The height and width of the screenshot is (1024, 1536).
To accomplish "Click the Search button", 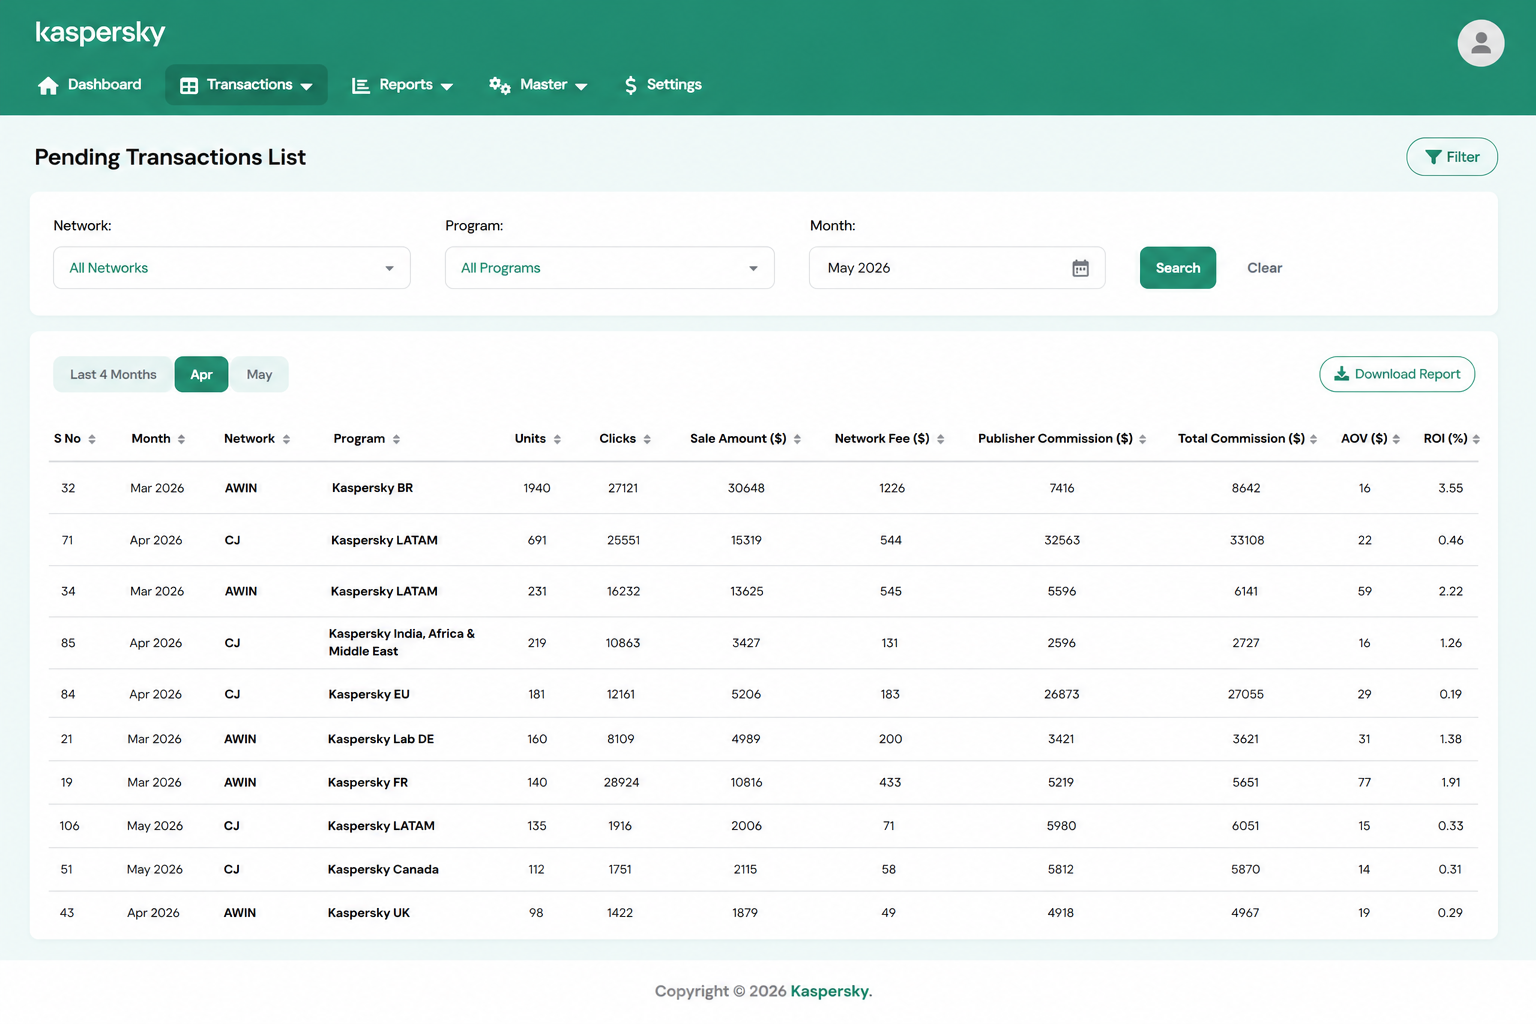I will tap(1178, 268).
